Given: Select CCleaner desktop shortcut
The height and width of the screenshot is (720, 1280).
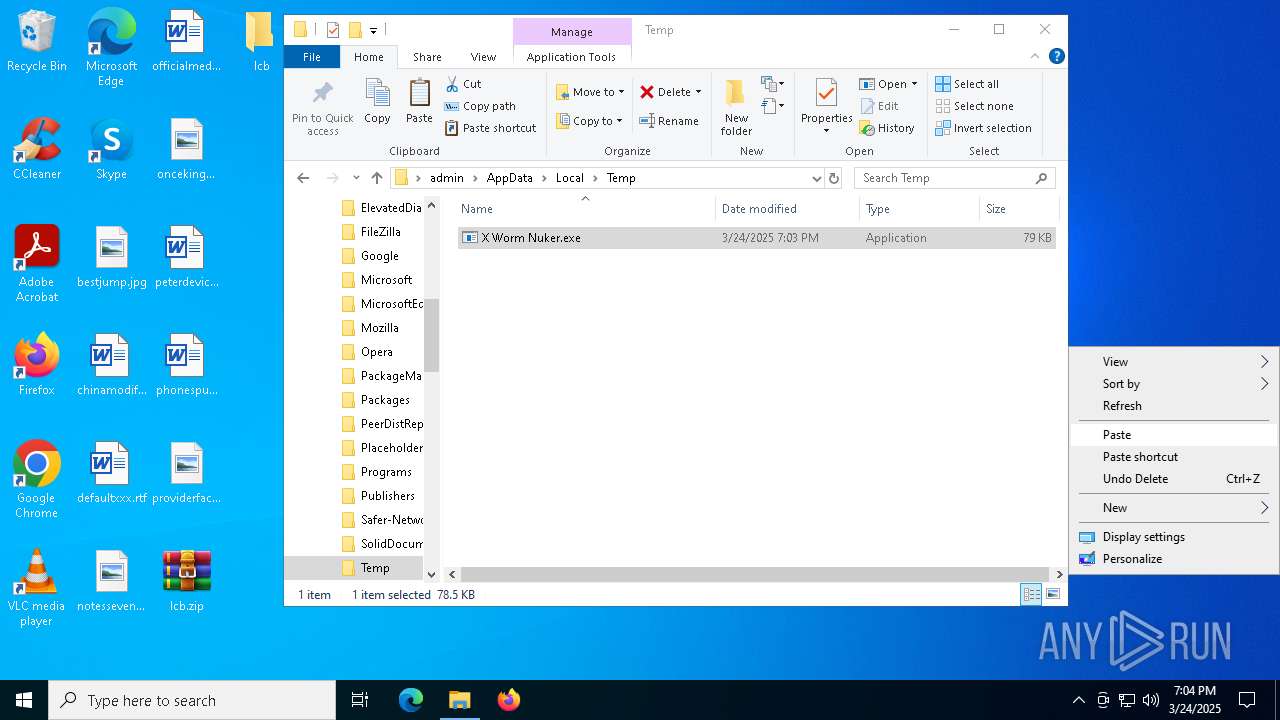Looking at the screenshot, I should coord(36,149).
